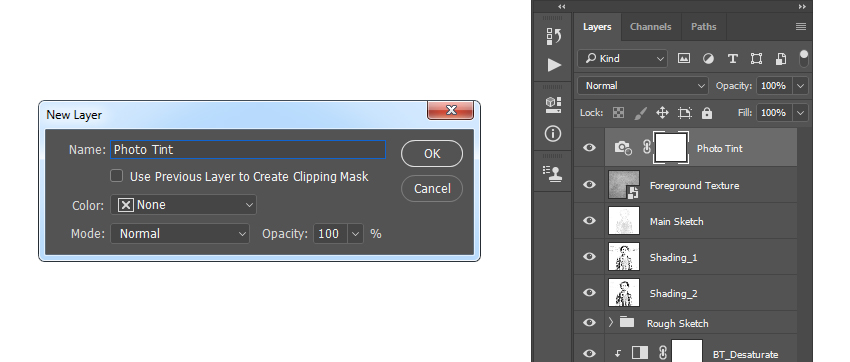This screenshot has height=362, width=850.
Task: Filter layers by pixel layers icon
Action: tap(684, 59)
